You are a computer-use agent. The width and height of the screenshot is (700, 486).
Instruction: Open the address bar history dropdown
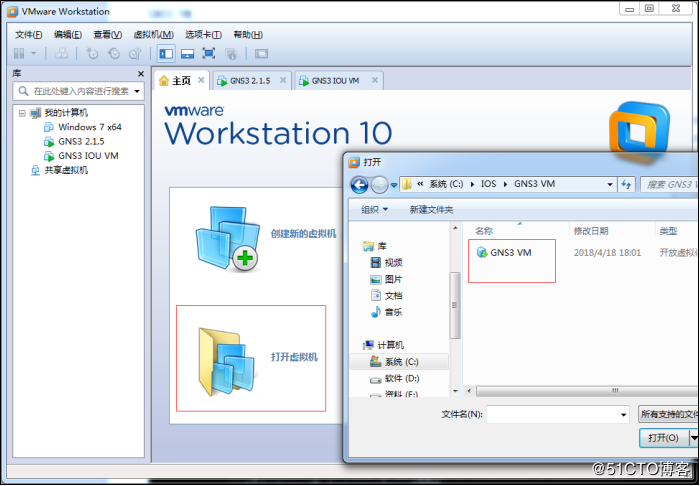pyautogui.click(x=610, y=184)
